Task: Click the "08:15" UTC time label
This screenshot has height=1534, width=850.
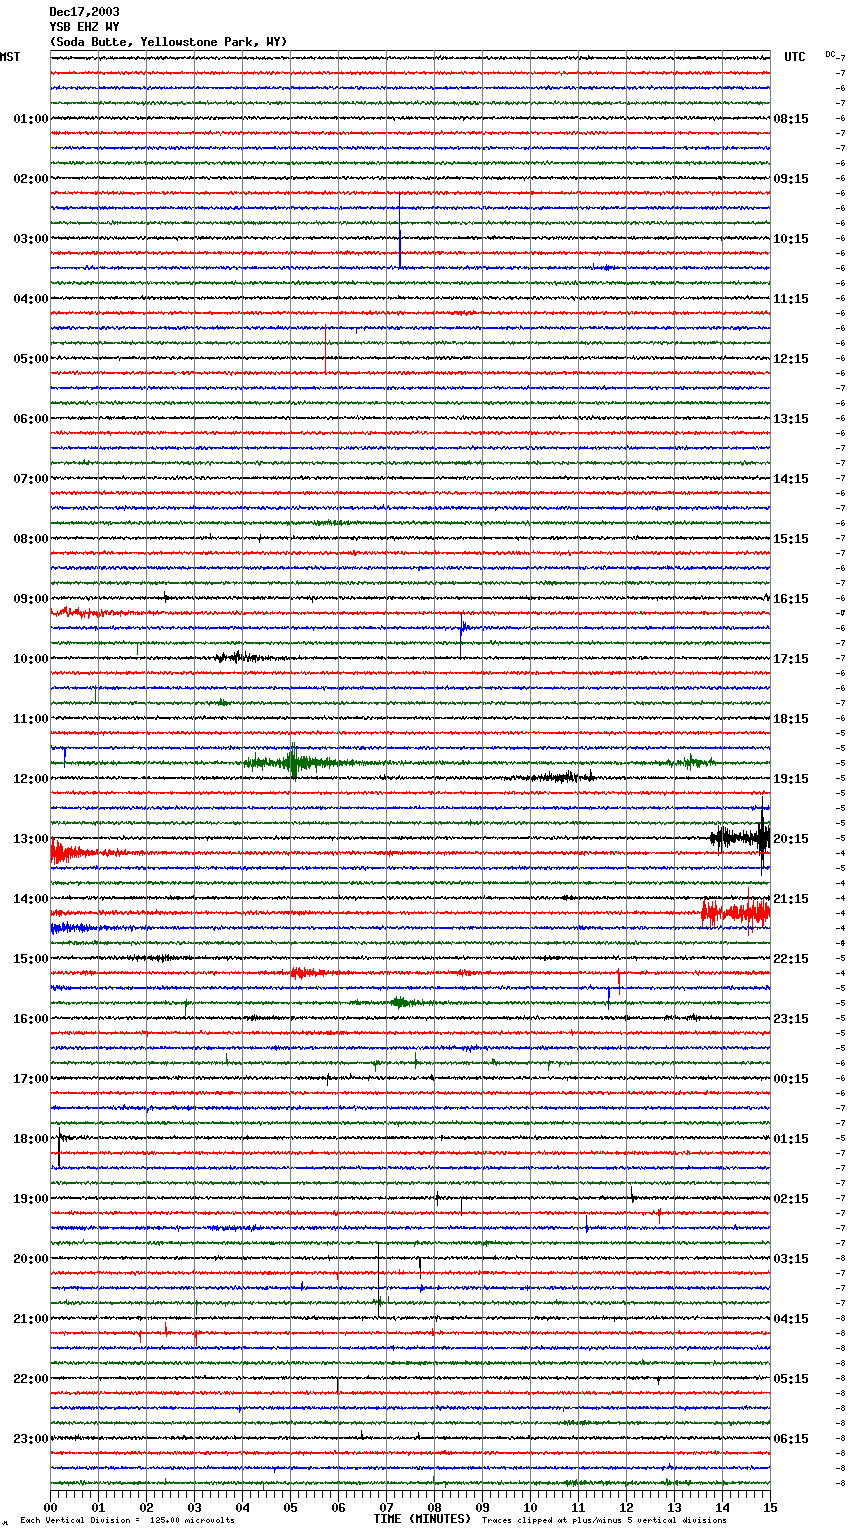Action: (x=791, y=119)
